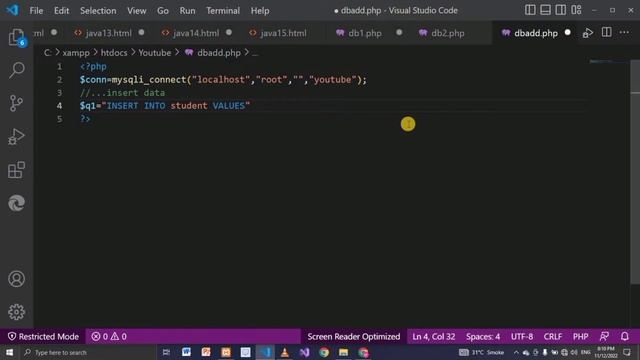
Task: Click the unsaved dot on java14.html tab
Action: coord(229,32)
